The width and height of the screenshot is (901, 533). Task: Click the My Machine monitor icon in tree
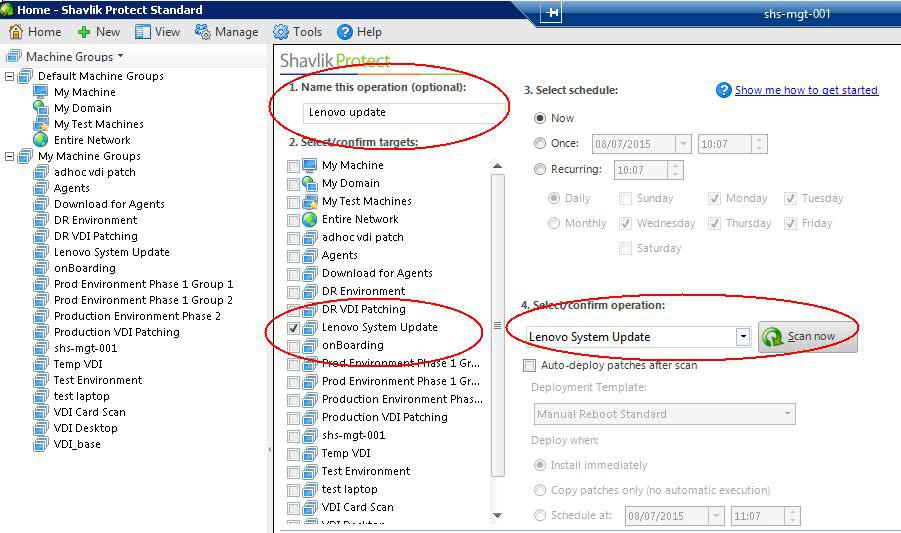41,92
